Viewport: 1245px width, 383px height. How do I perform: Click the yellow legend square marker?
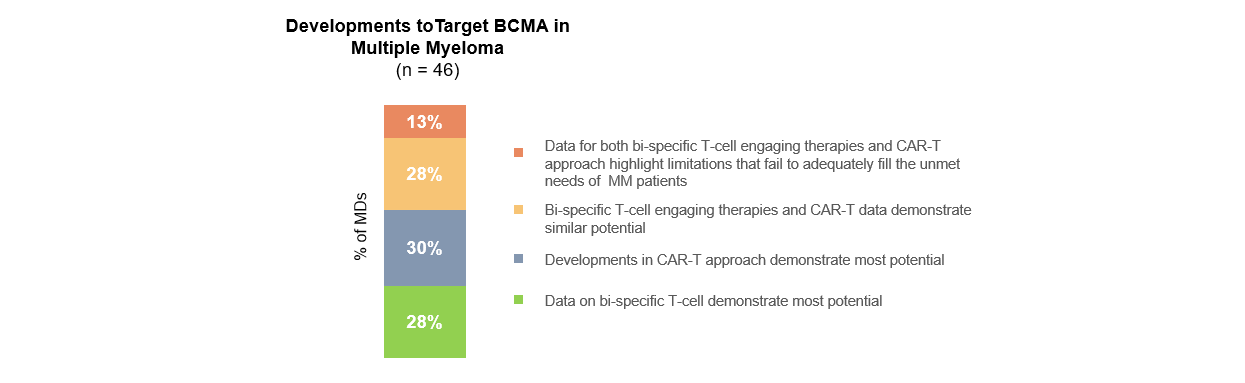coord(518,210)
